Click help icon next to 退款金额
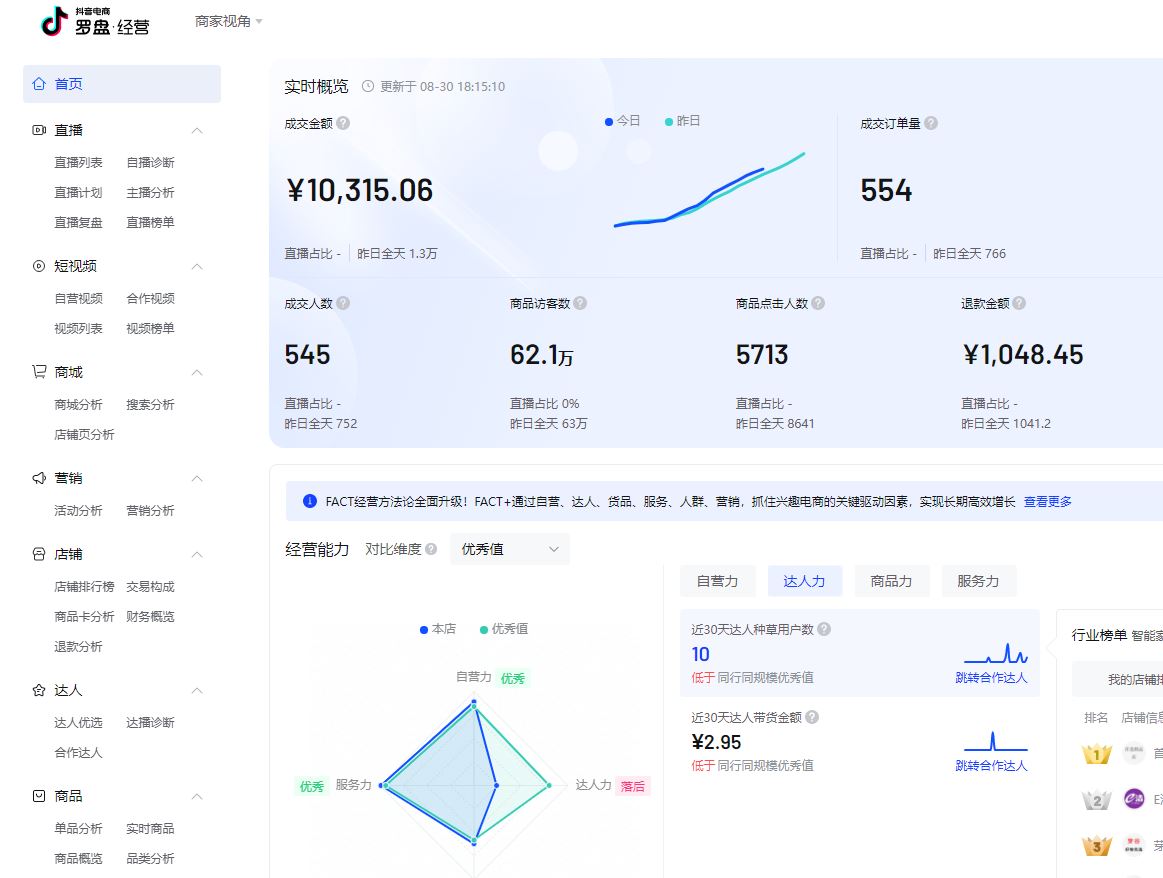This screenshot has width=1163, height=878. [x=1019, y=303]
